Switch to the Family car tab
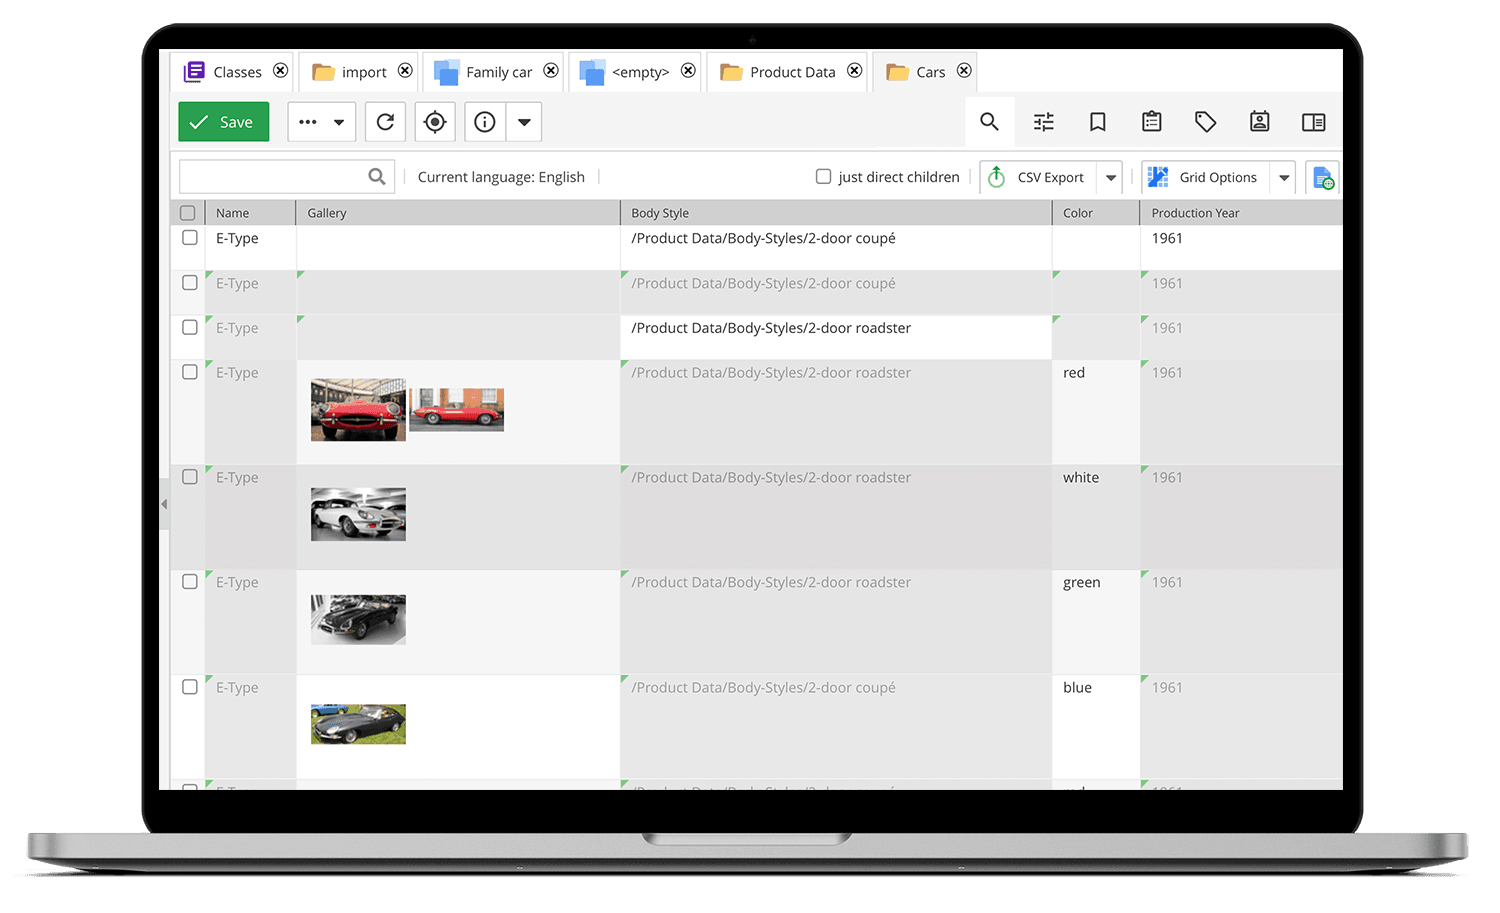Screen dimensions: 1500x913 click(x=498, y=72)
